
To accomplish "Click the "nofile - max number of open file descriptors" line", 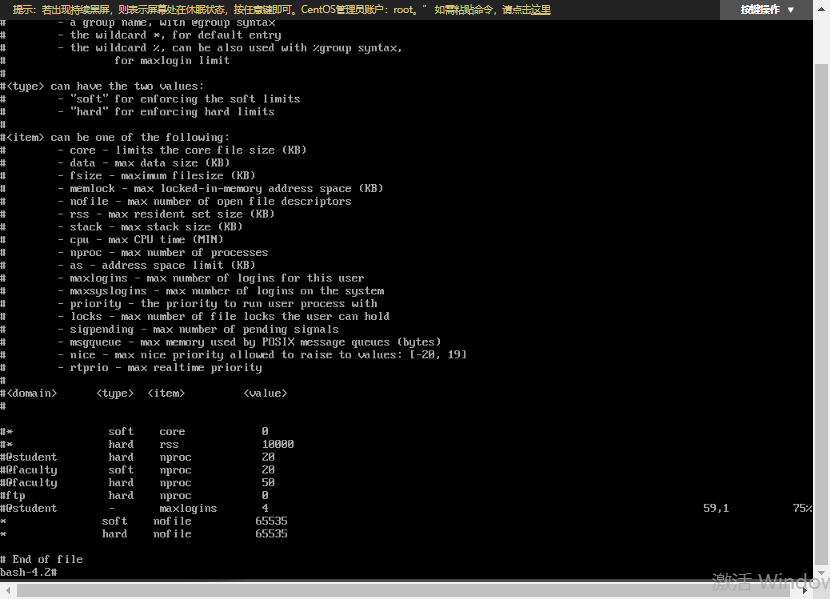I will [210, 201].
